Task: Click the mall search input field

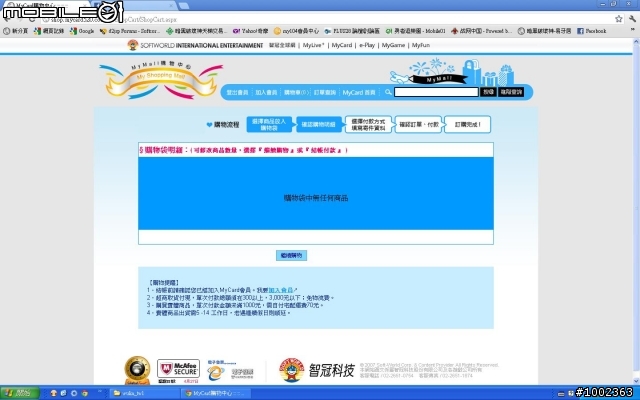Action: tap(436, 92)
